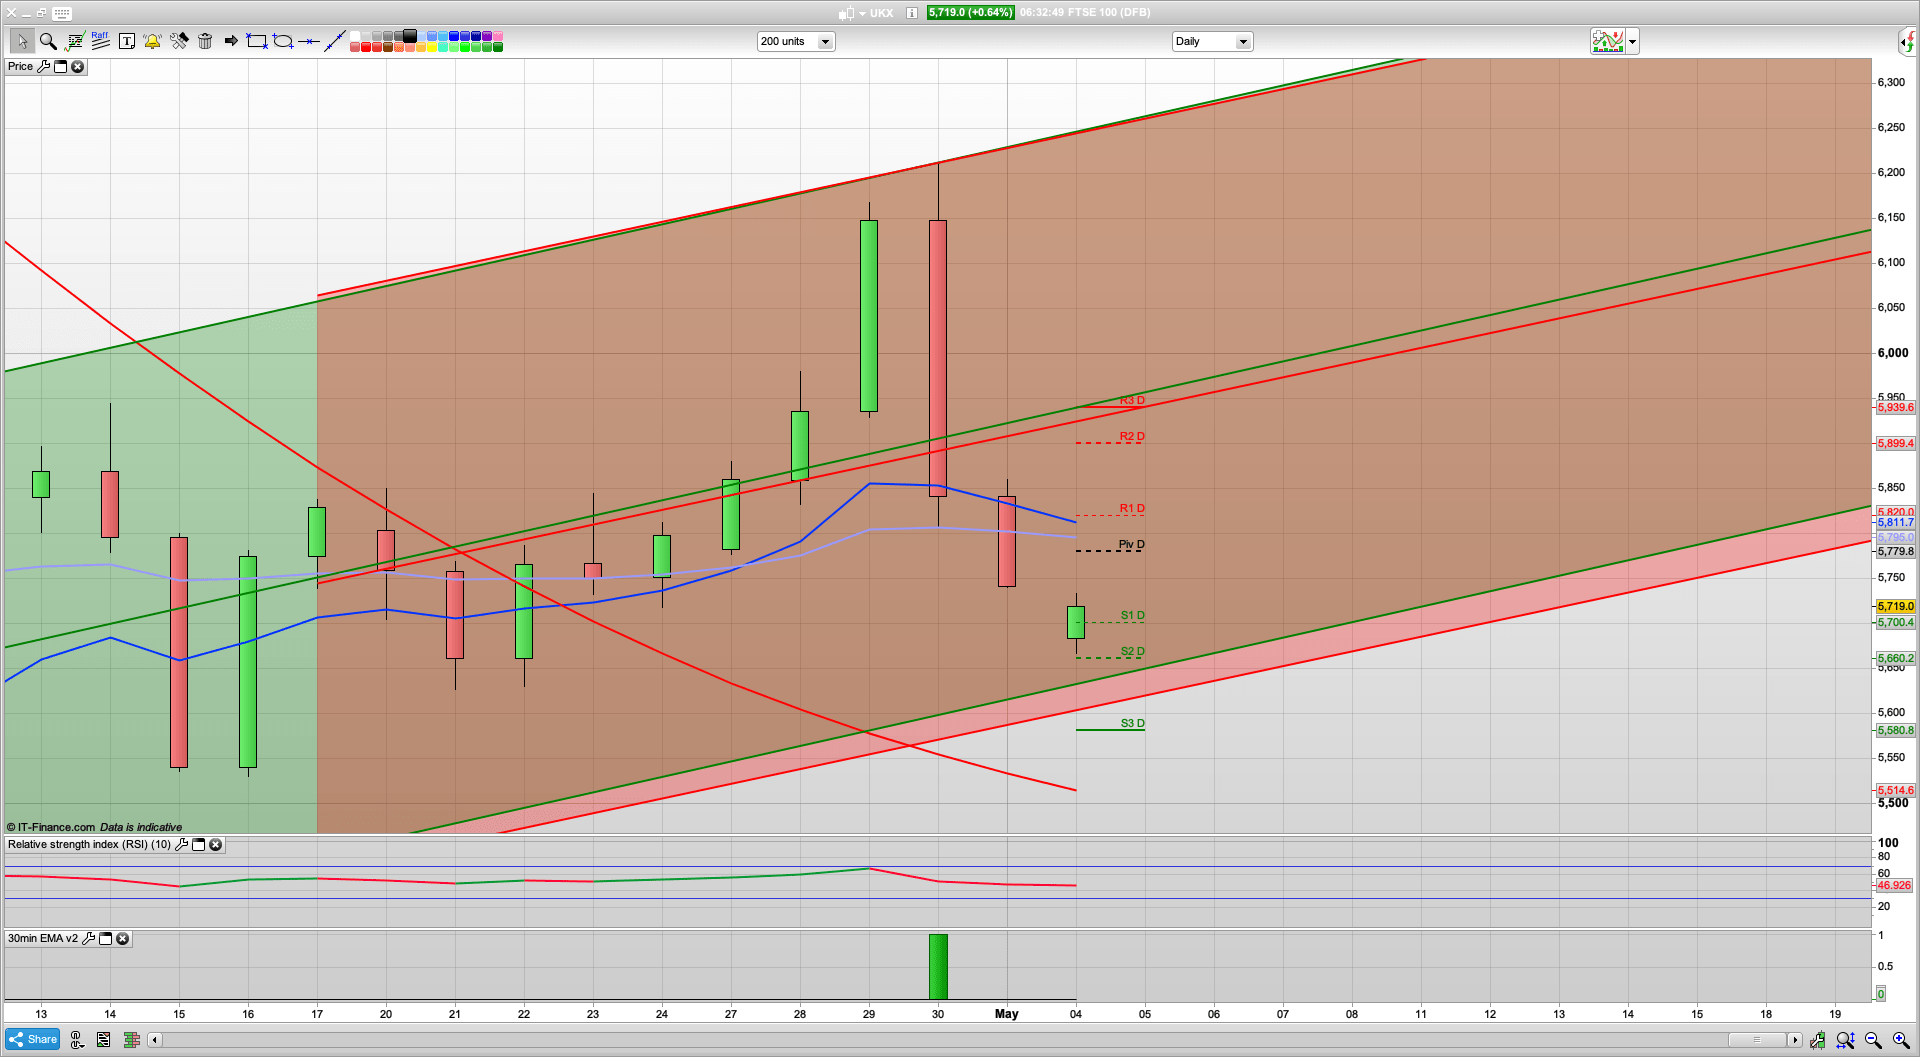The image size is (1920, 1057).
Task: Toggle the 30min EMA v2 panel window icon
Action: coord(105,939)
